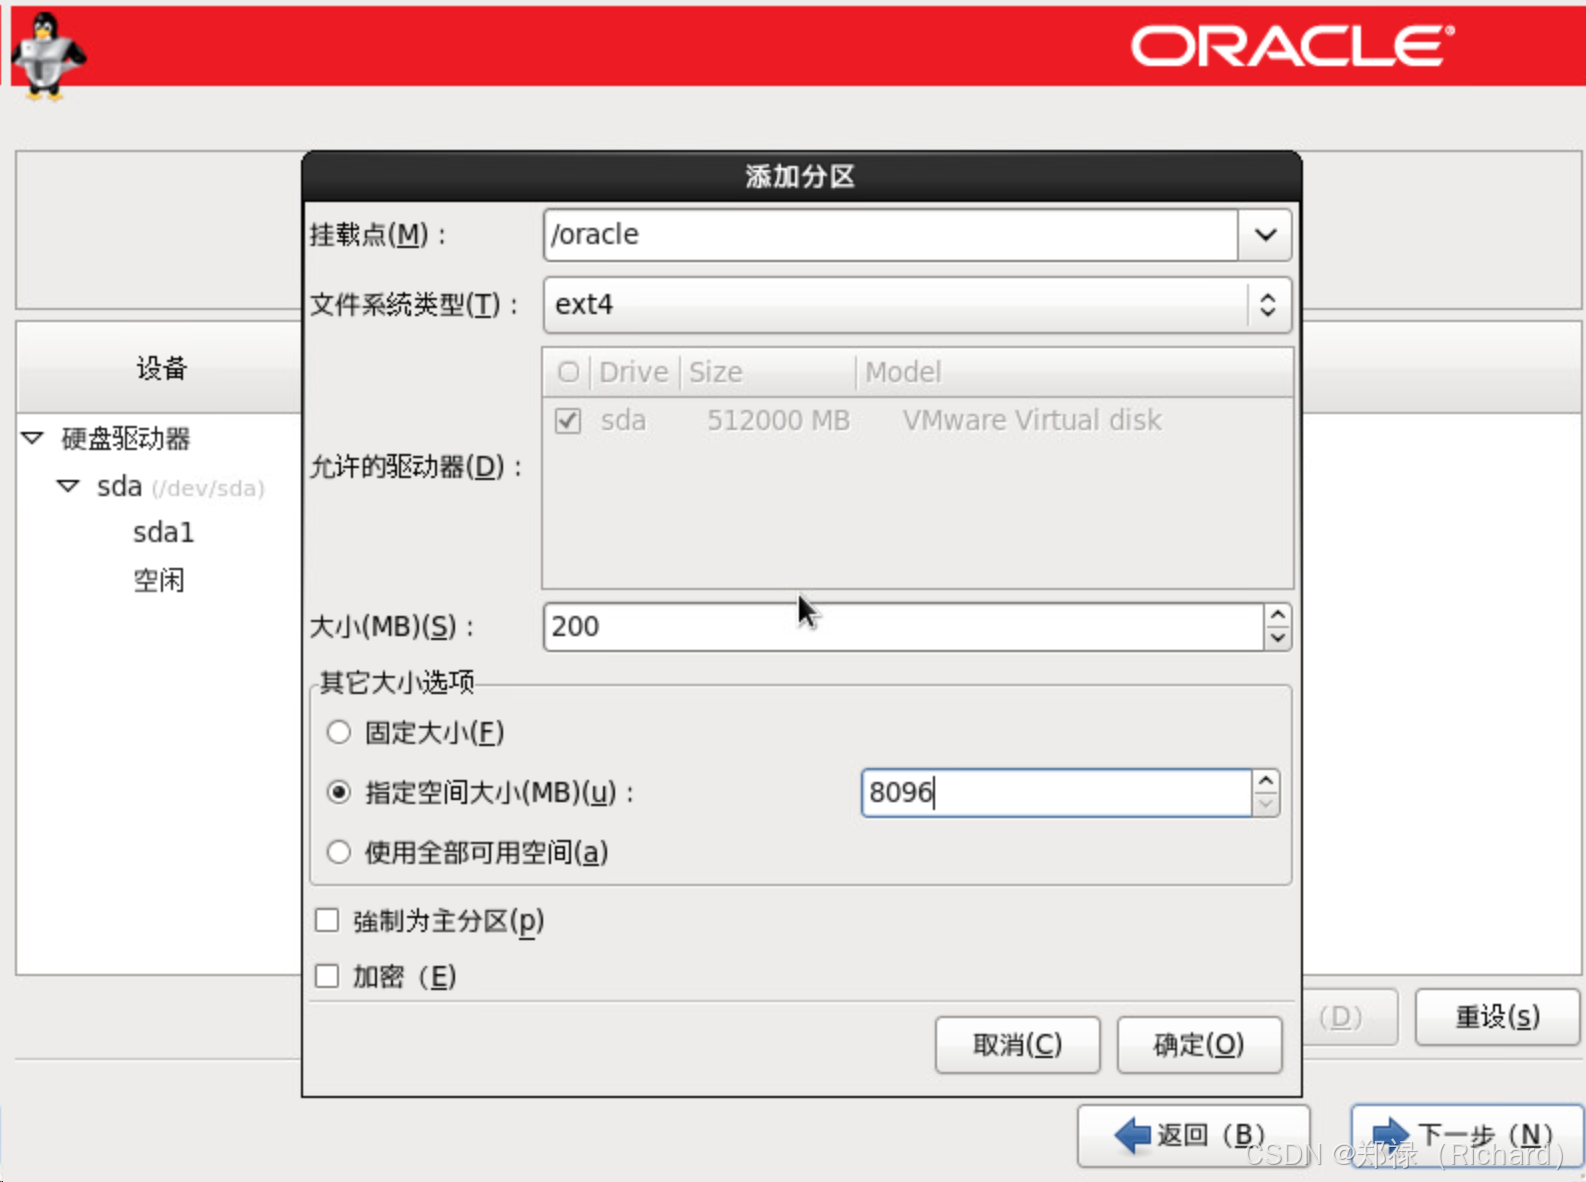Click the 512000 MB size cell
This screenshot has height=1182, width=1586.
(778, 420)
